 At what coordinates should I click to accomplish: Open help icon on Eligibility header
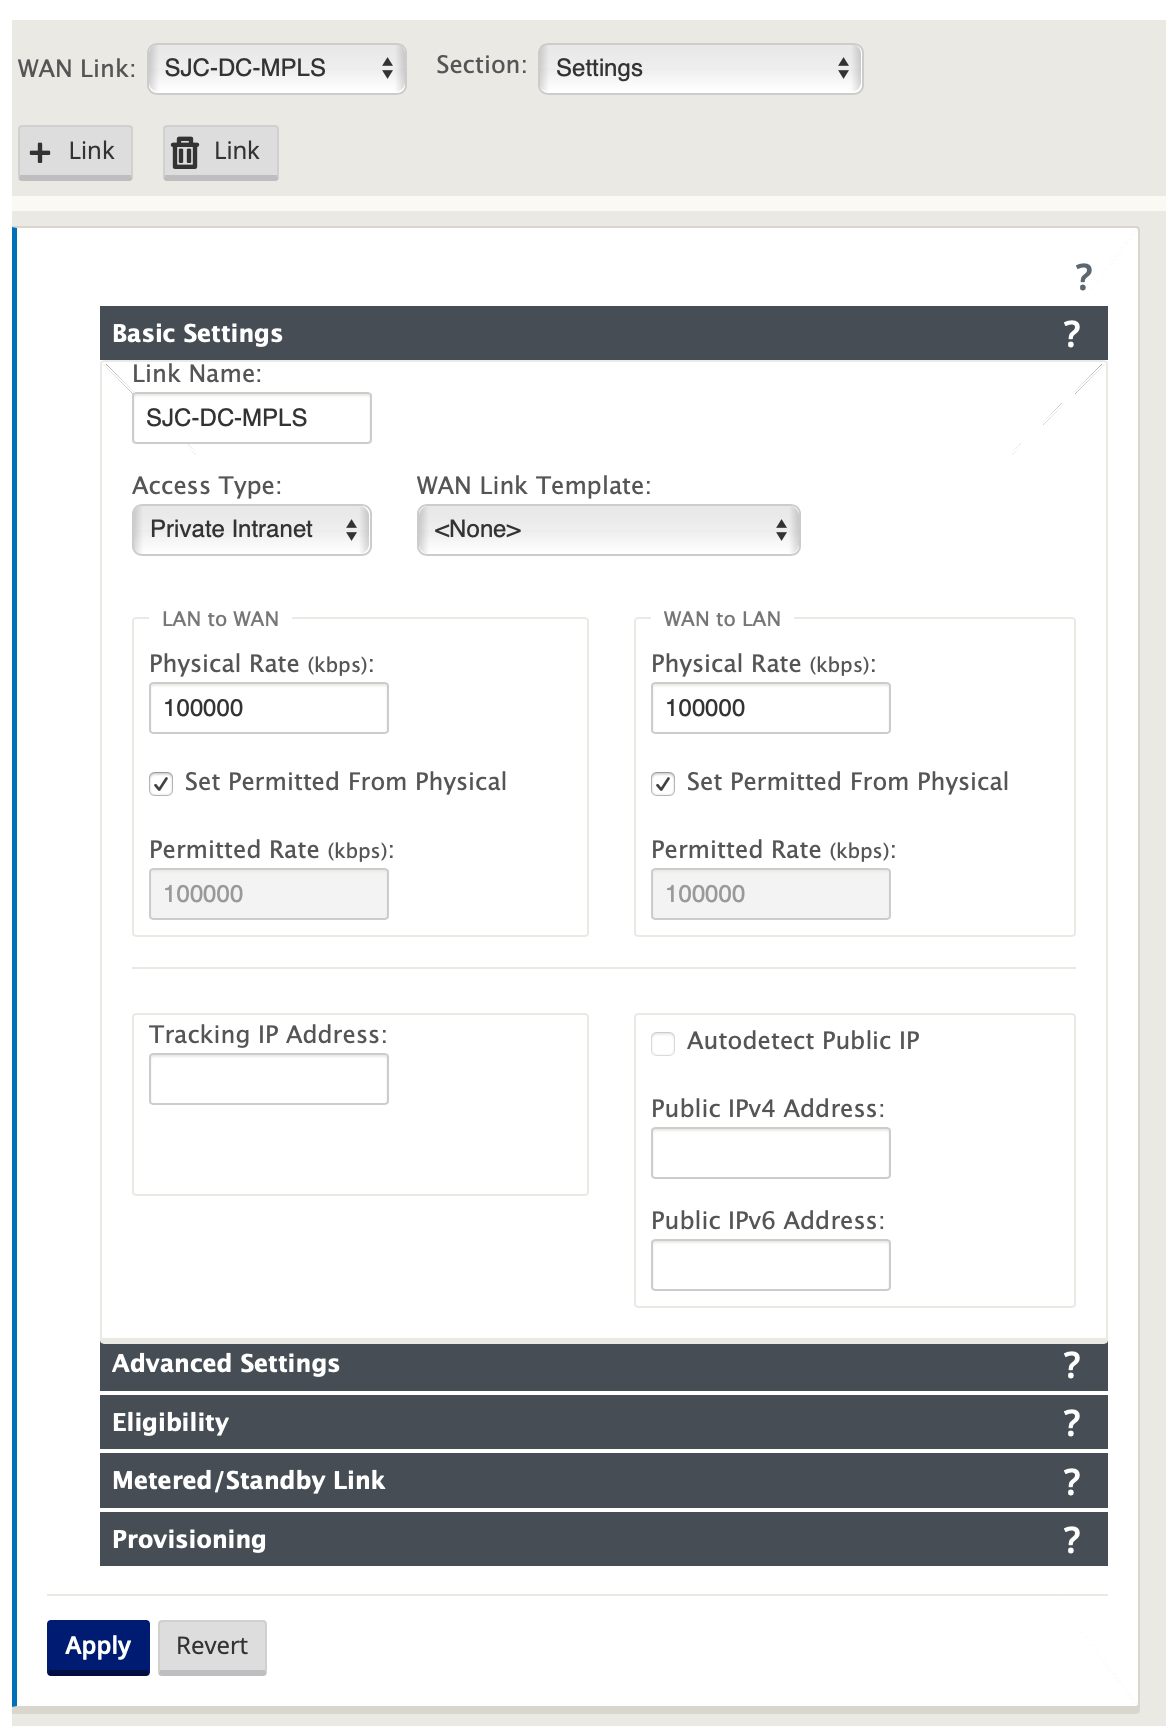pyautogui.click(x=1071, y=1423)
